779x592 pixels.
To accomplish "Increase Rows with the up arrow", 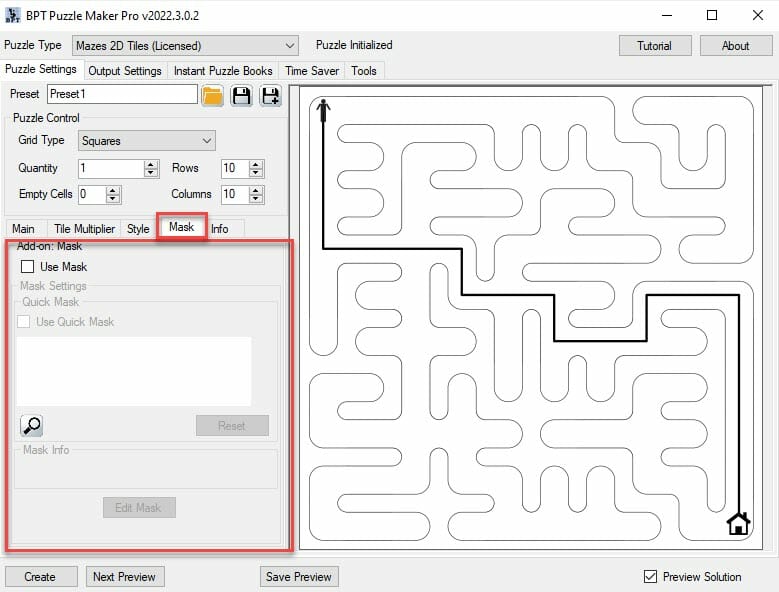I will coord(256,164).
